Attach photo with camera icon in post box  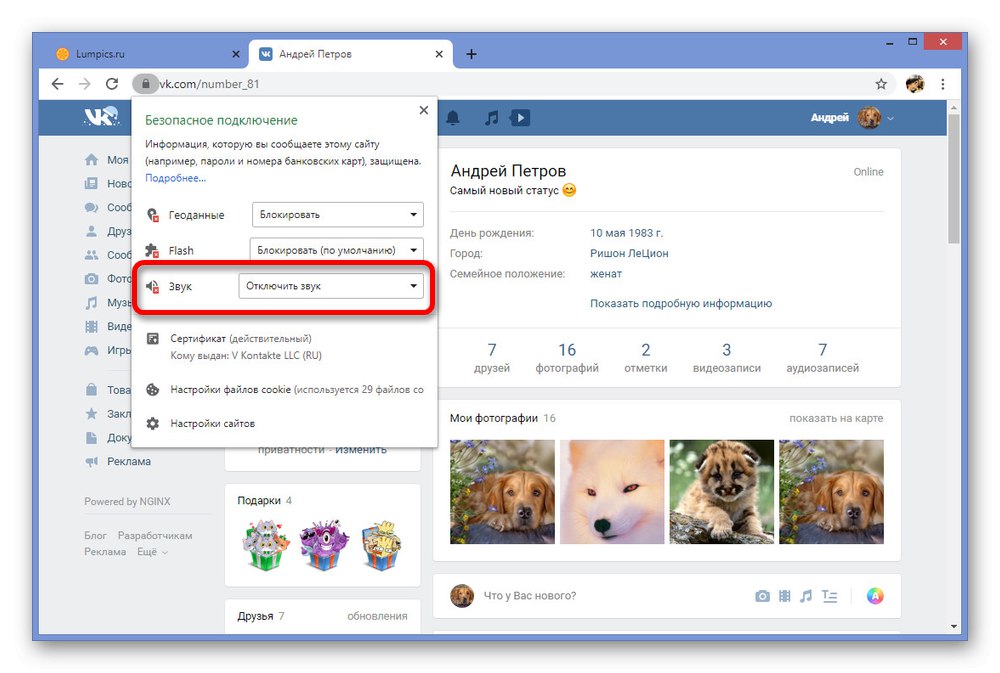coord(762,596)
